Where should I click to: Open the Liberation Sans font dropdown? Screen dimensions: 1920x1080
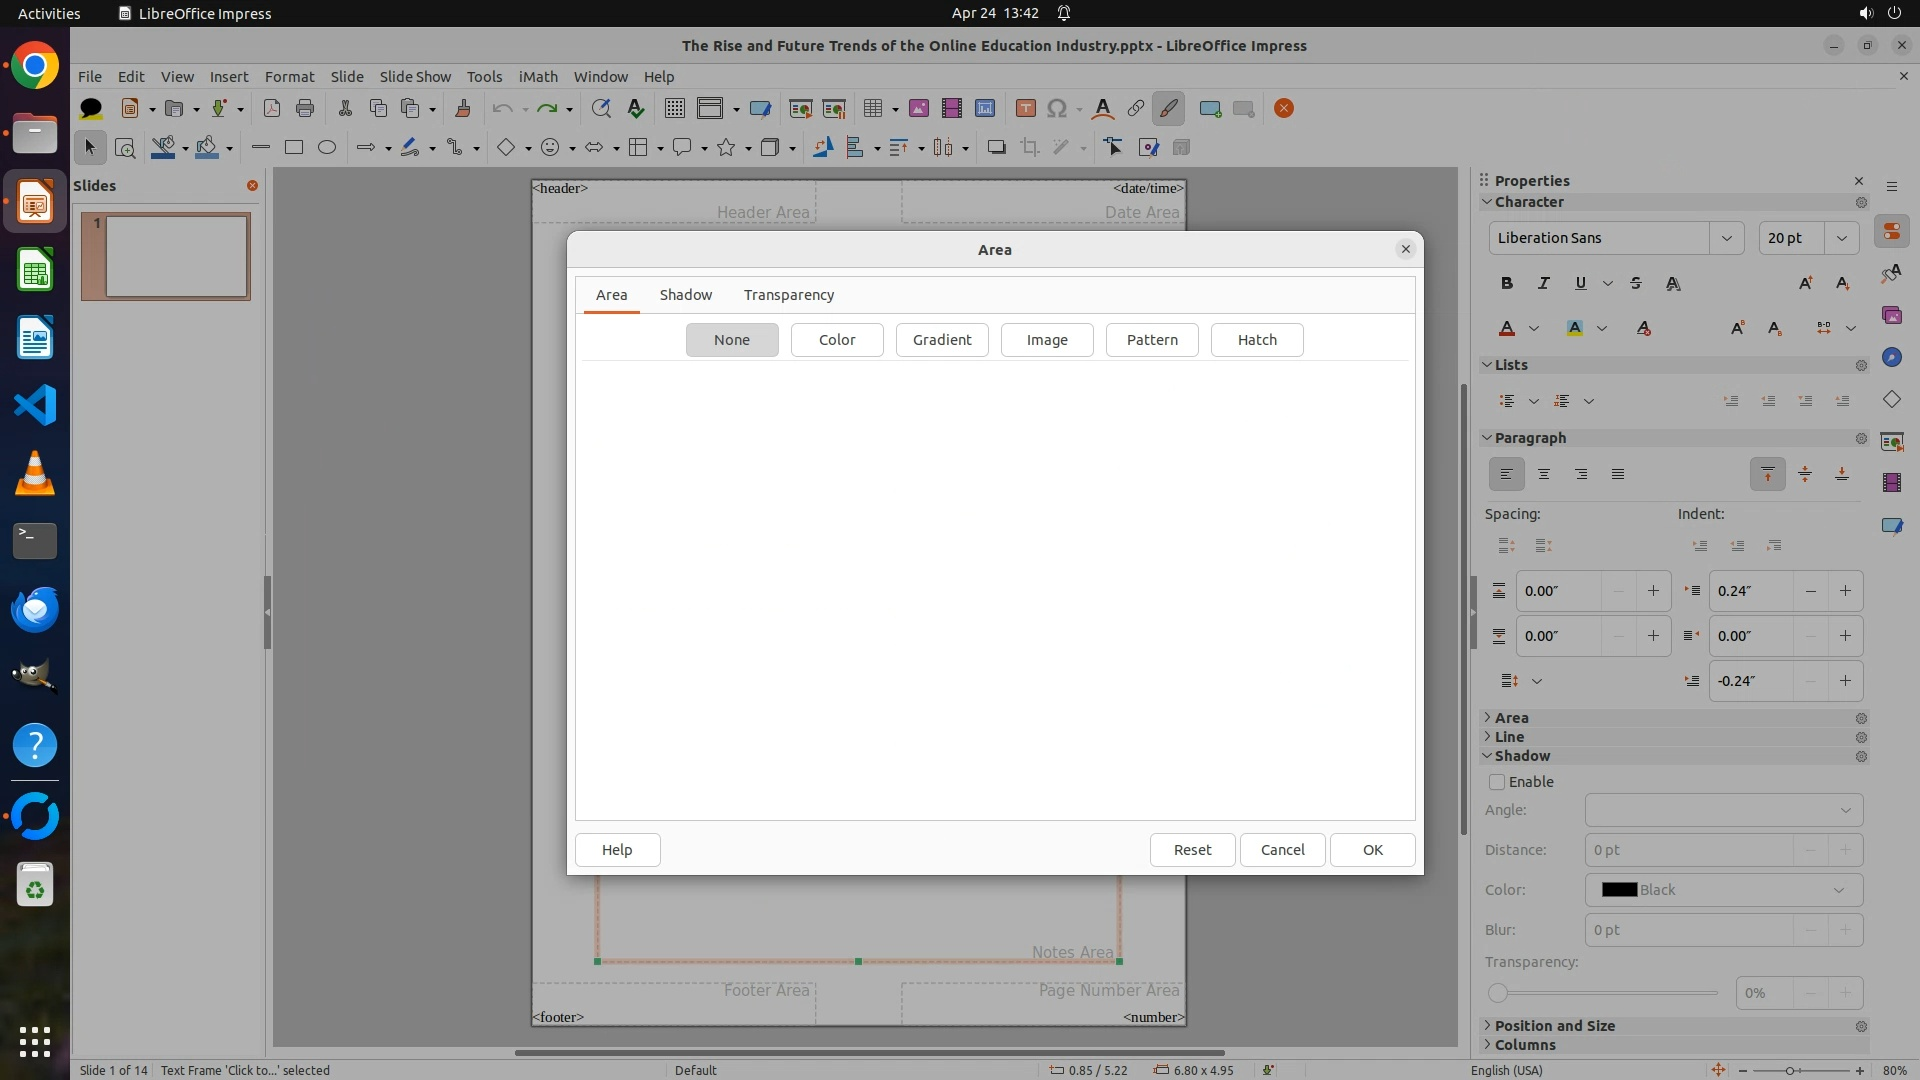click(x=1726, y=238)
